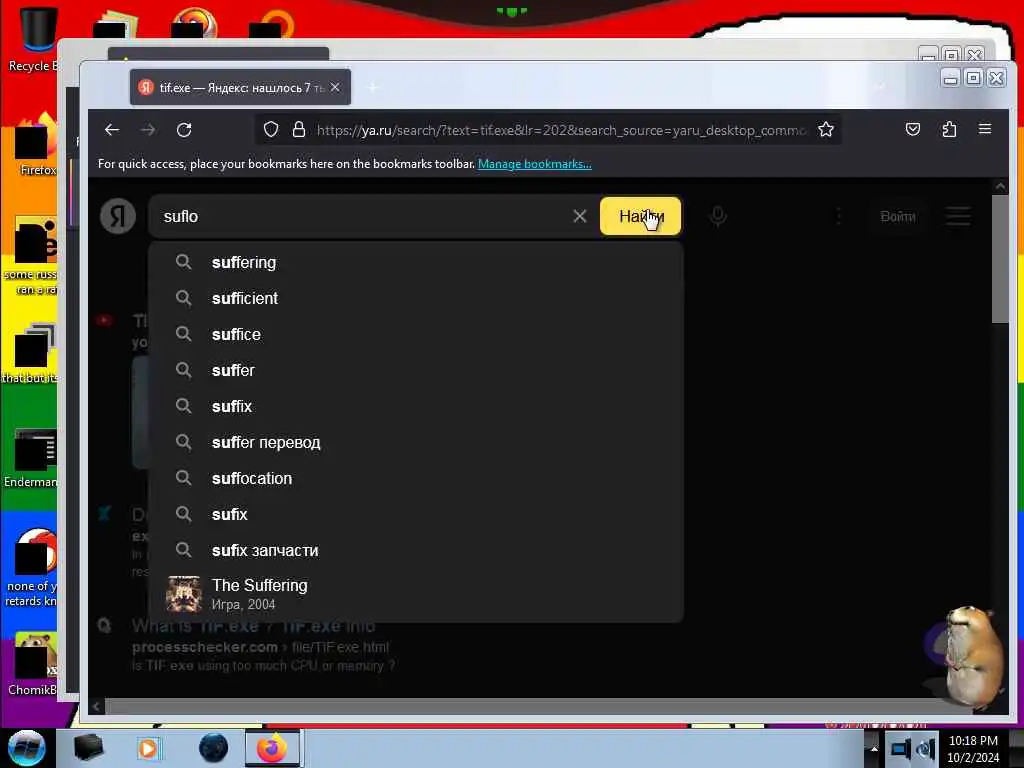Open Enderman desktop icon
1024x768 pixels.
click(33, 457)
